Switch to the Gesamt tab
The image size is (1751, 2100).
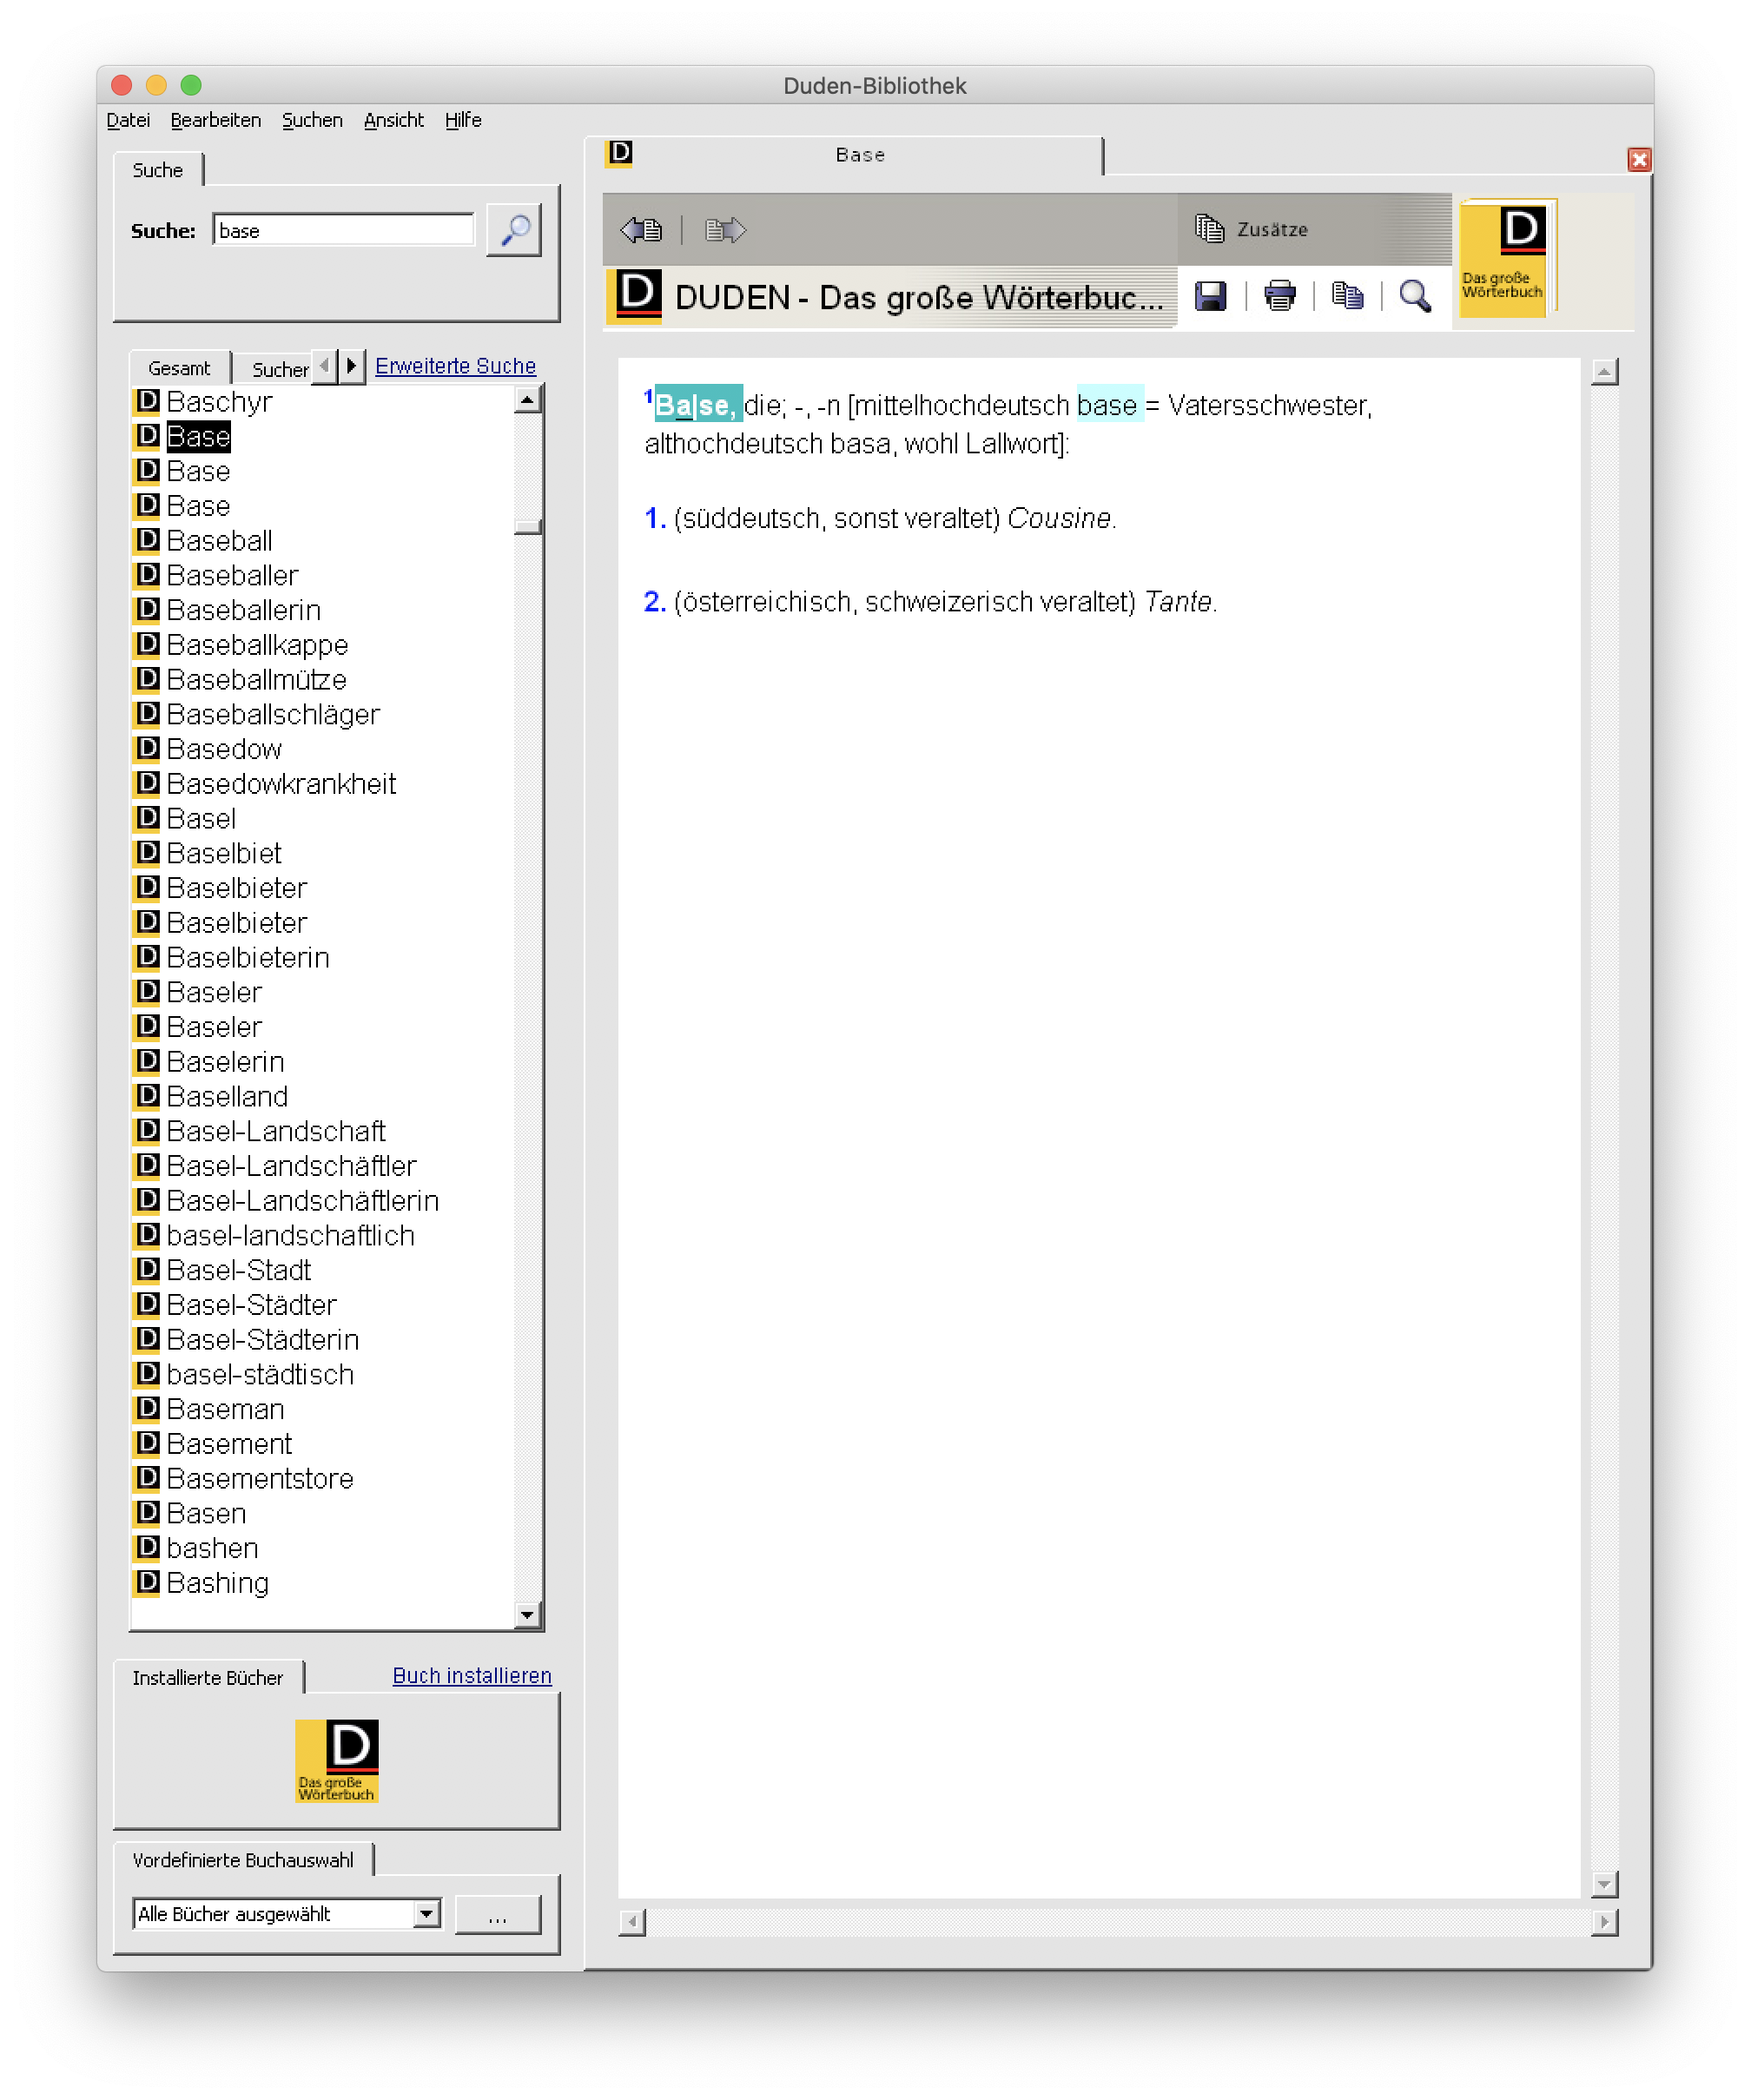click(180, 367)
